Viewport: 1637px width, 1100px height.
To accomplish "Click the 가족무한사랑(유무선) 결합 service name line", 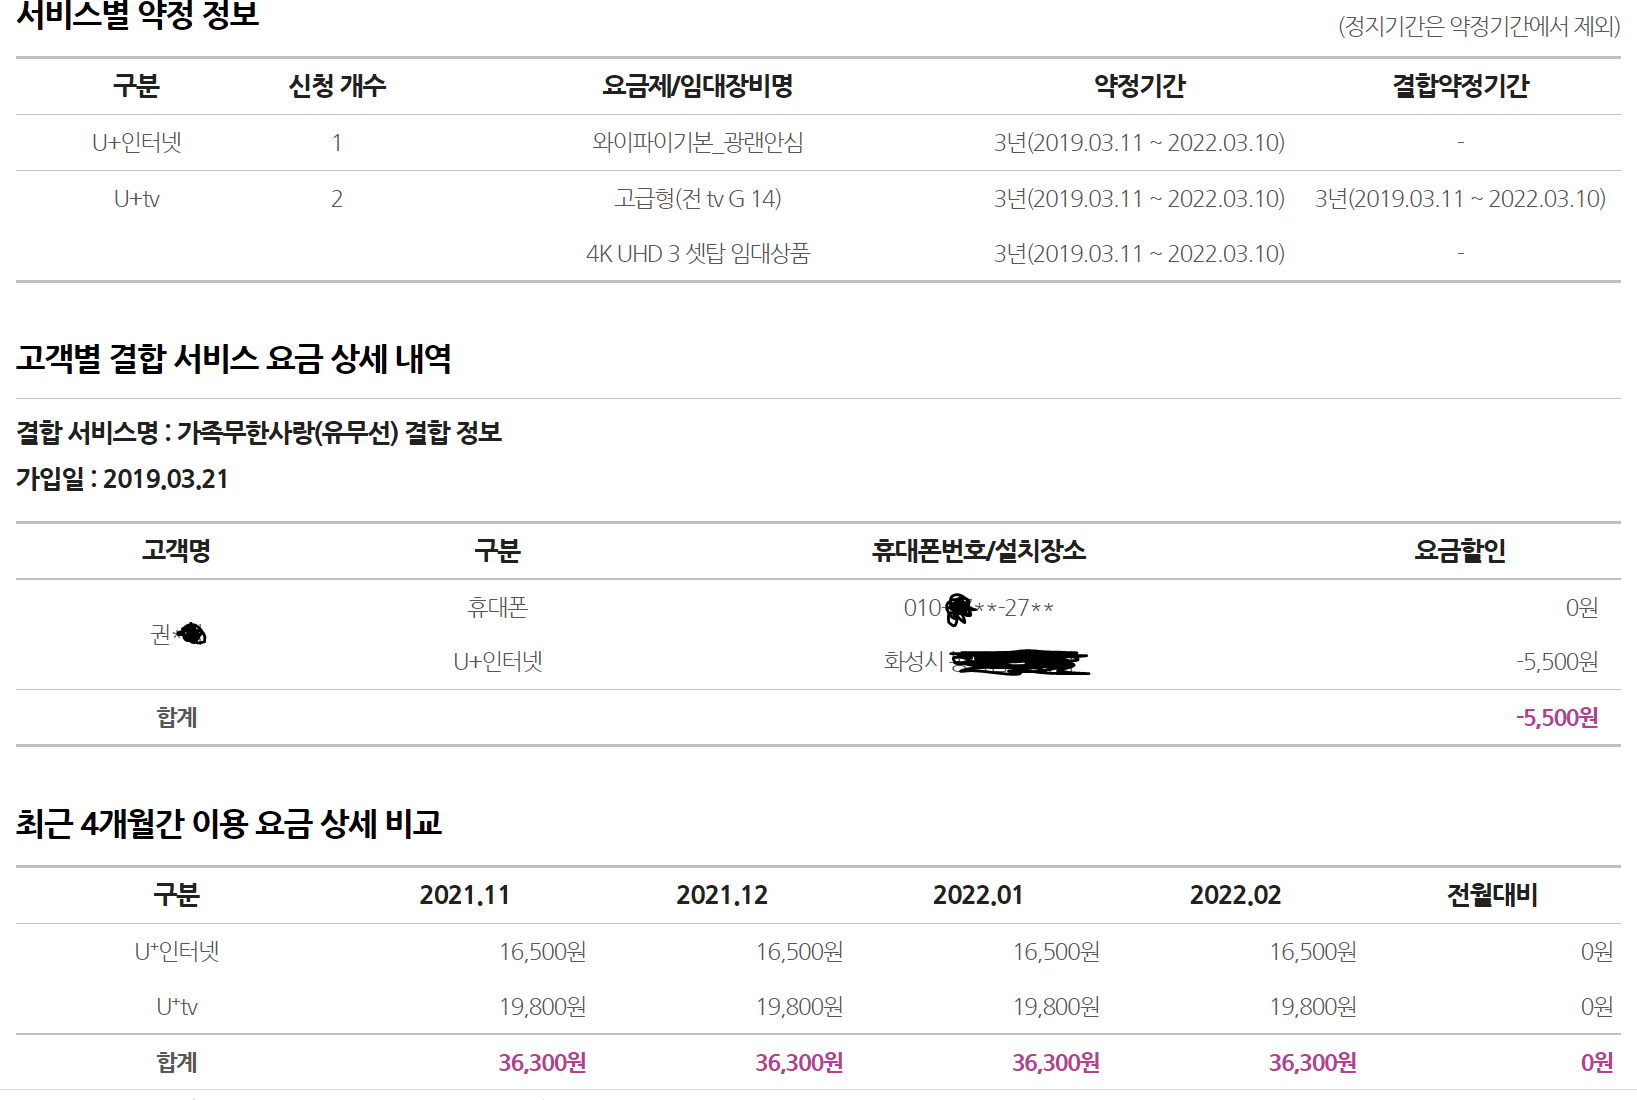I will (259, 432).
